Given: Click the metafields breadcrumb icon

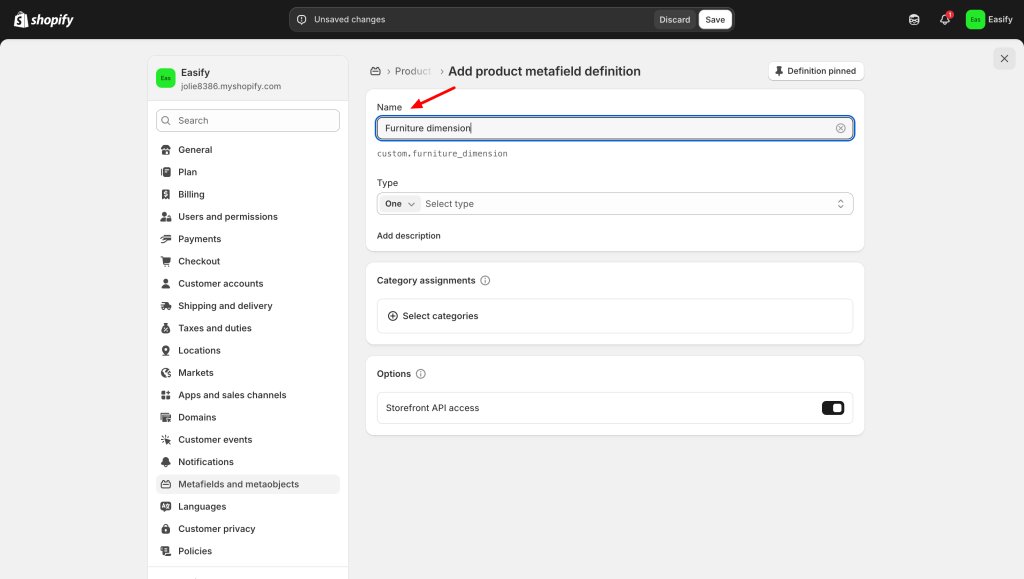Looking at the screenshot, I should point(376,71).
